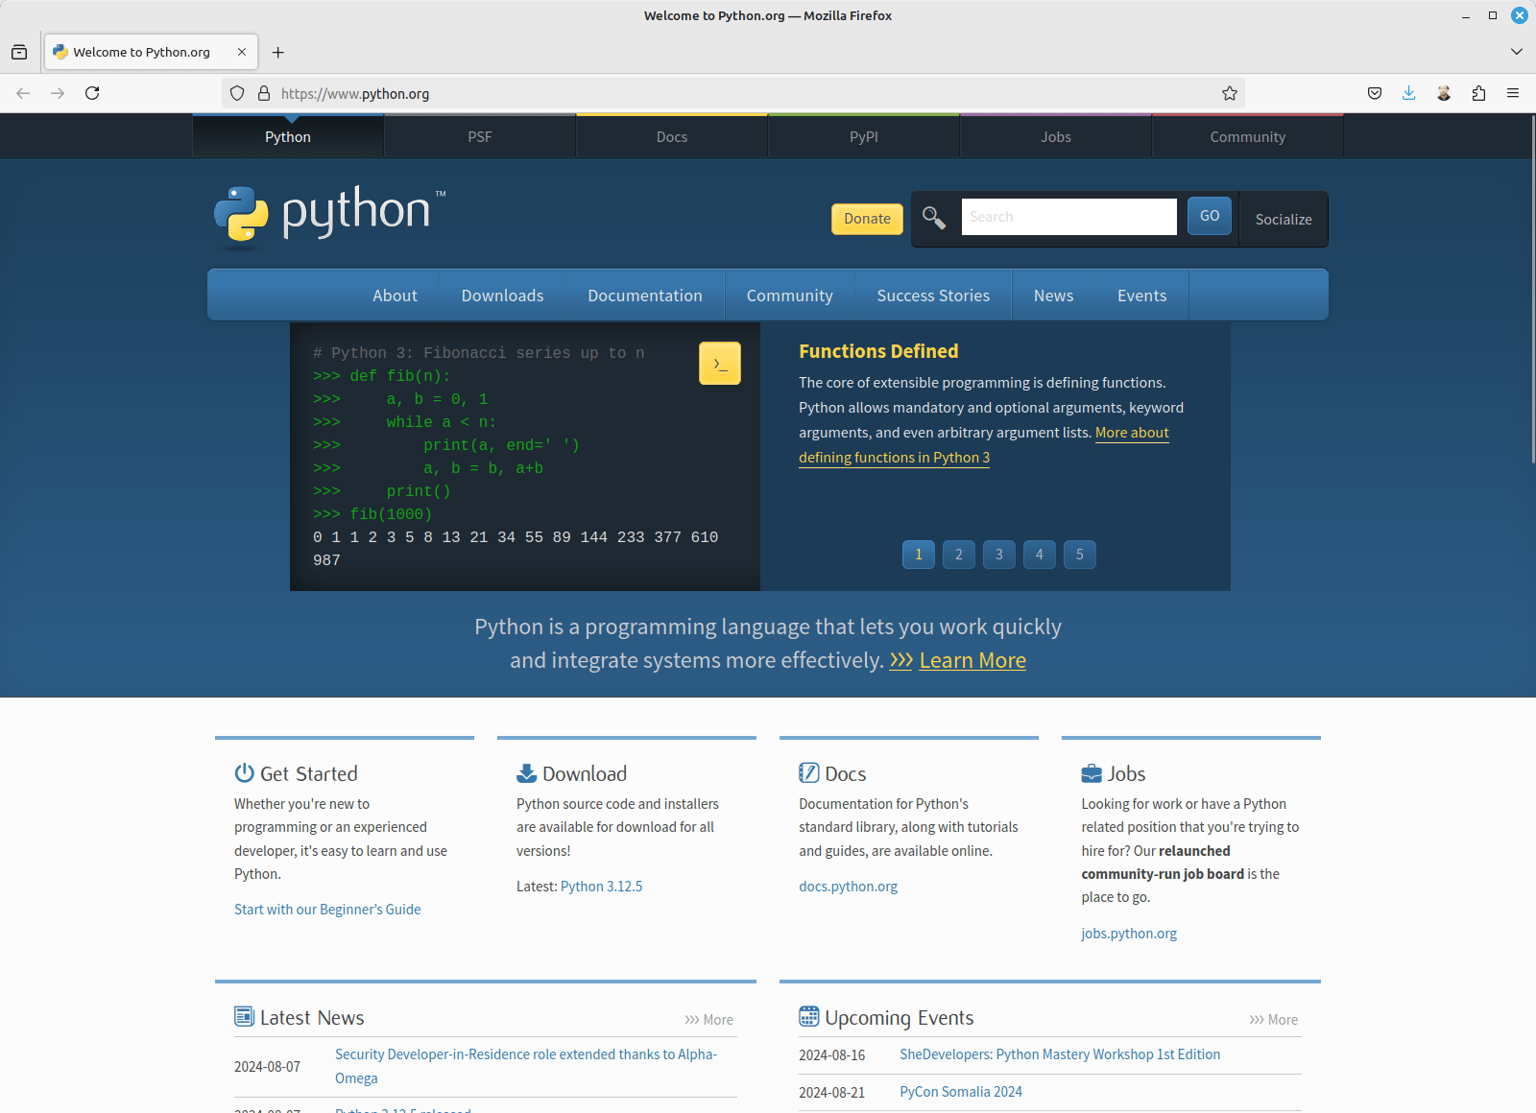This screenshot has height=1113, width=1536.
Task: Open the Firefox downloads panel
Action: [x=1409, y=93]
